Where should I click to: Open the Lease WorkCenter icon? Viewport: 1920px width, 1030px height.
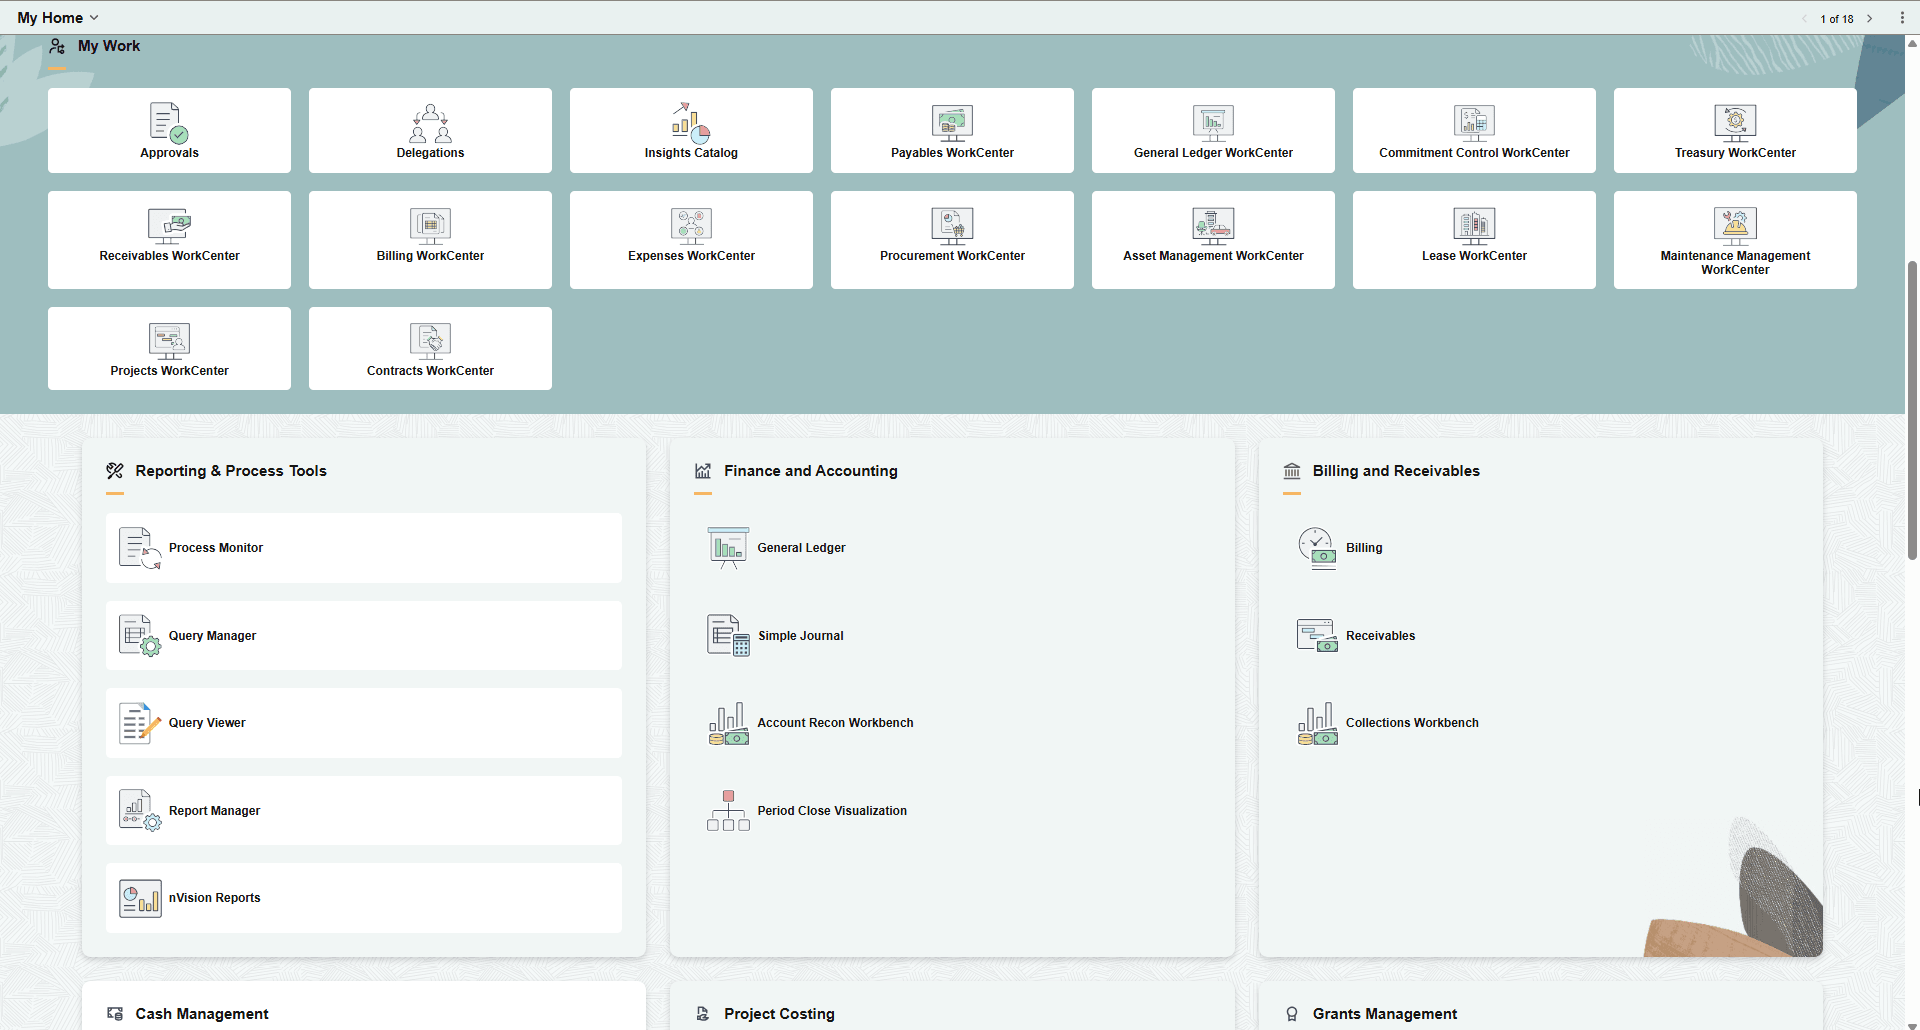(x=1474, y=226)
